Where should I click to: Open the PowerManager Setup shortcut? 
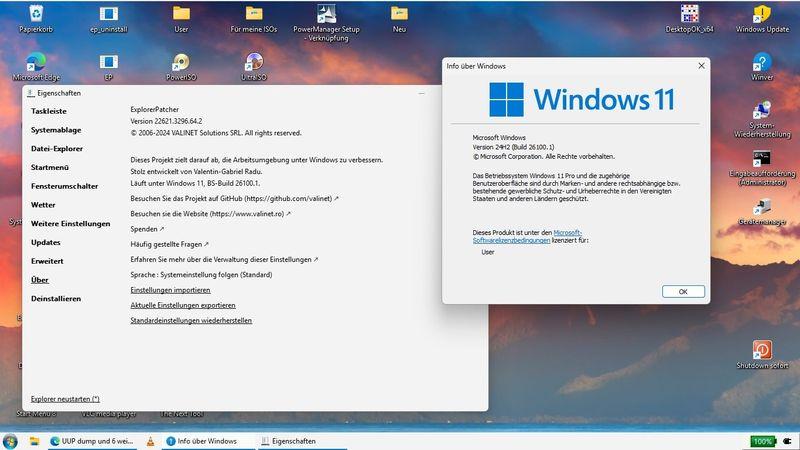pos(327,22)
